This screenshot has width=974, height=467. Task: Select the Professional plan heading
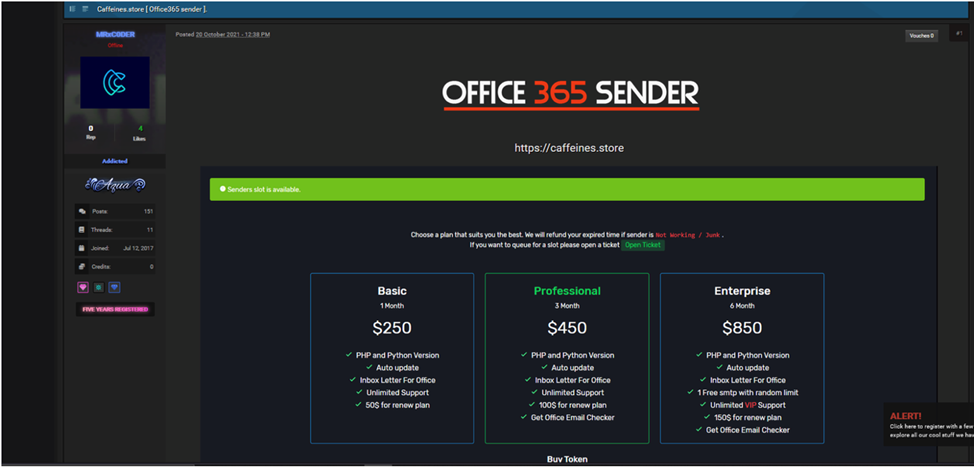point(567,291)
